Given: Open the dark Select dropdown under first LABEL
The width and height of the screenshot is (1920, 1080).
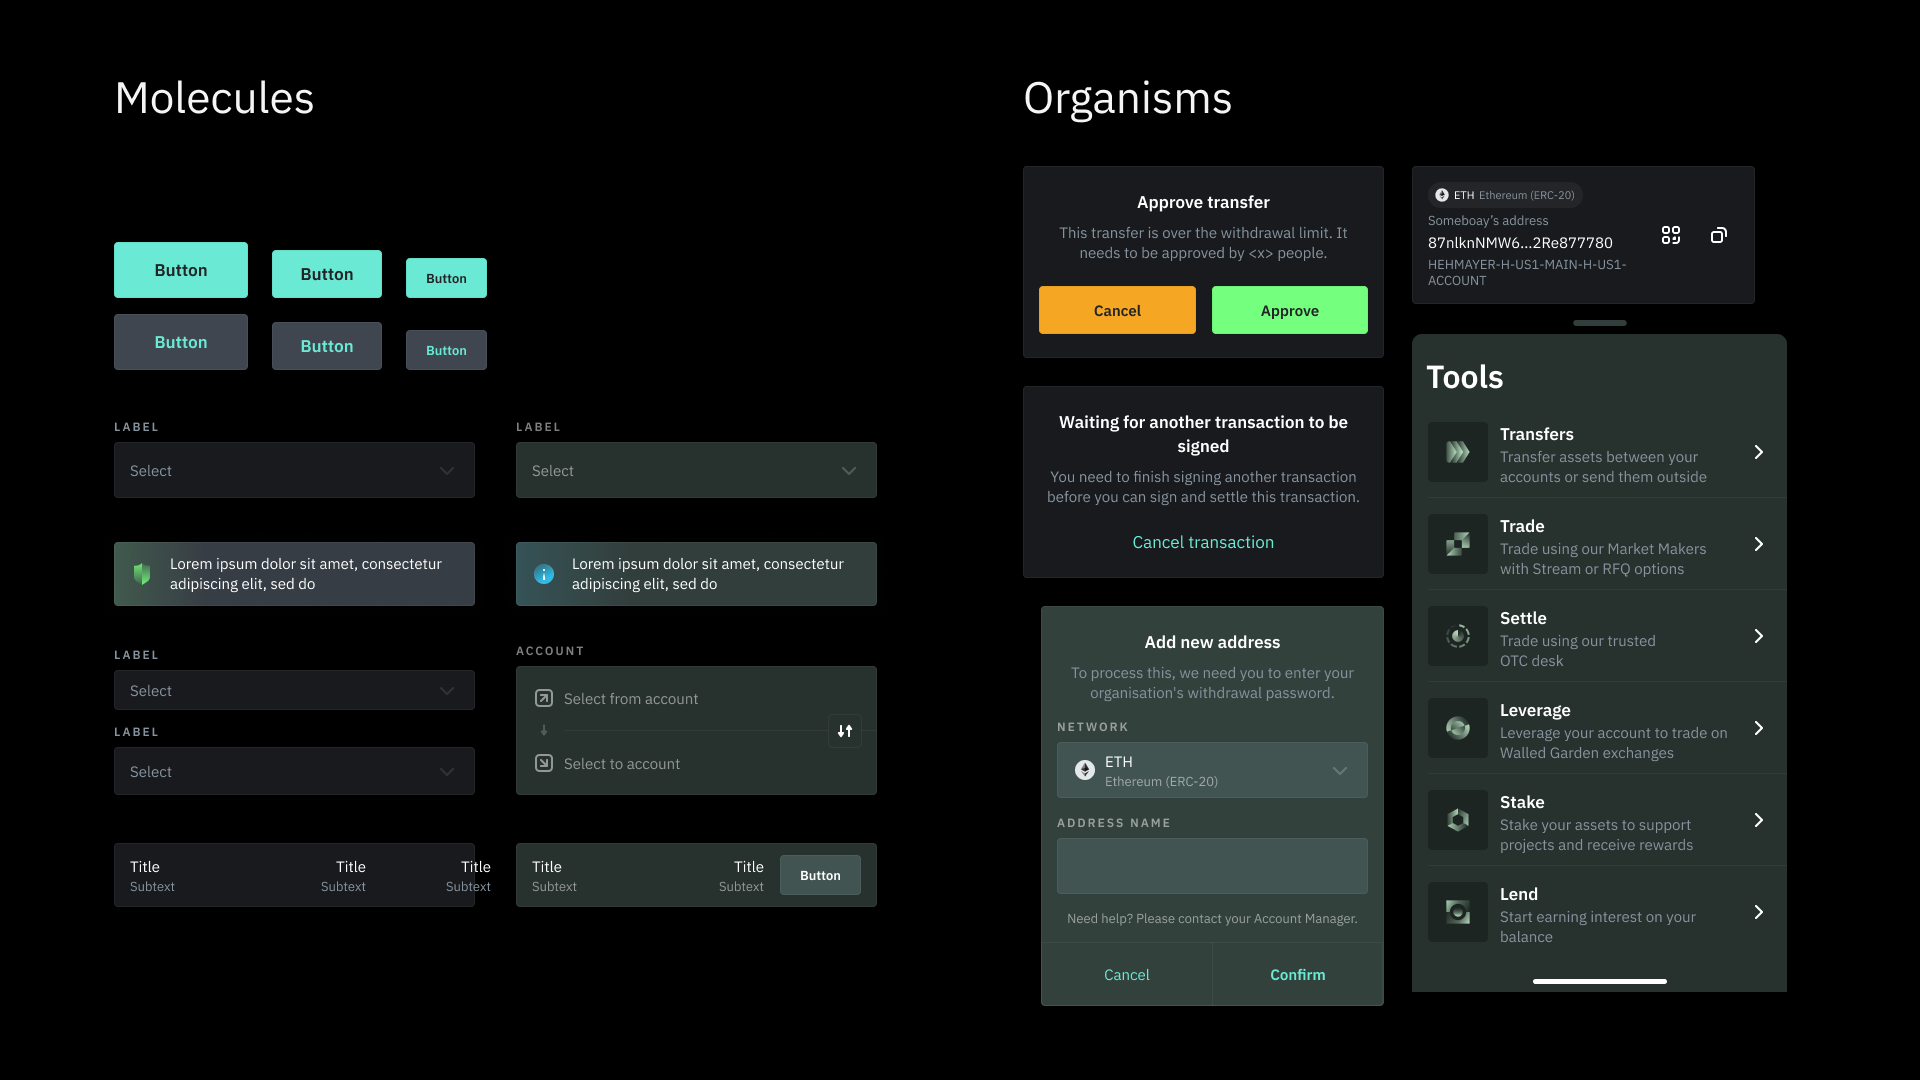Looking at the screenshot, I should pos(294,470).
